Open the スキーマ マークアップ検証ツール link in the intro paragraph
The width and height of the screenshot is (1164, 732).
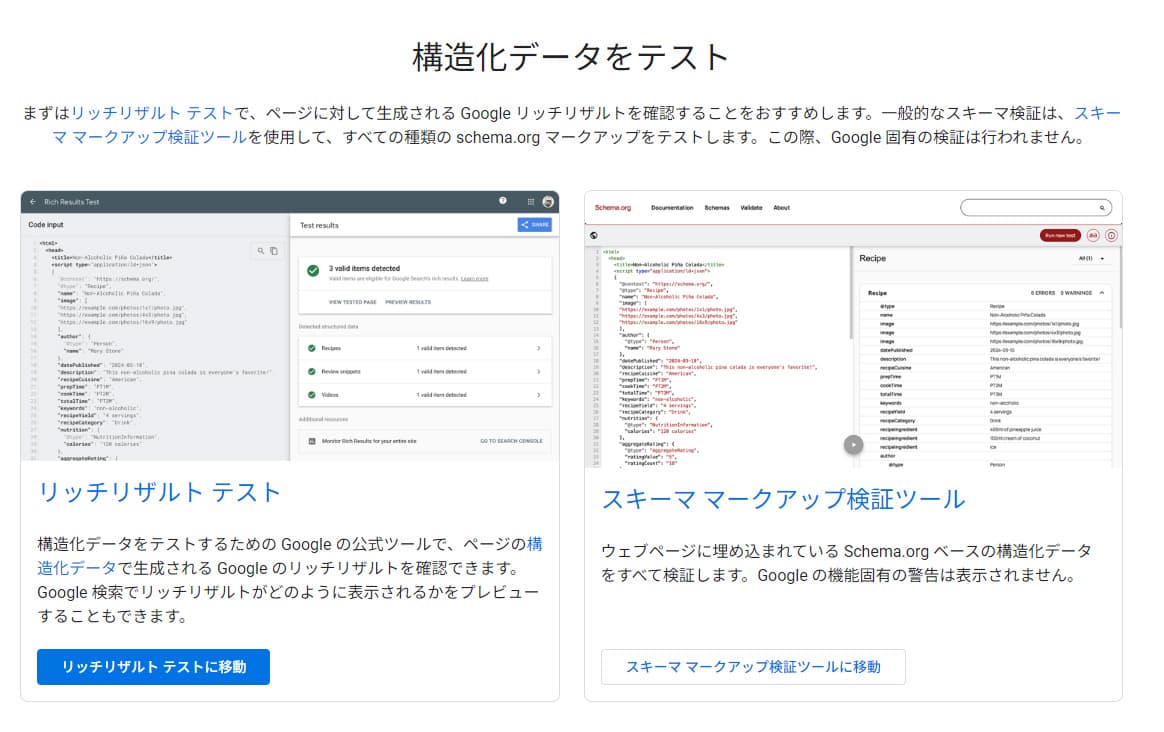[x=148, y=137]
